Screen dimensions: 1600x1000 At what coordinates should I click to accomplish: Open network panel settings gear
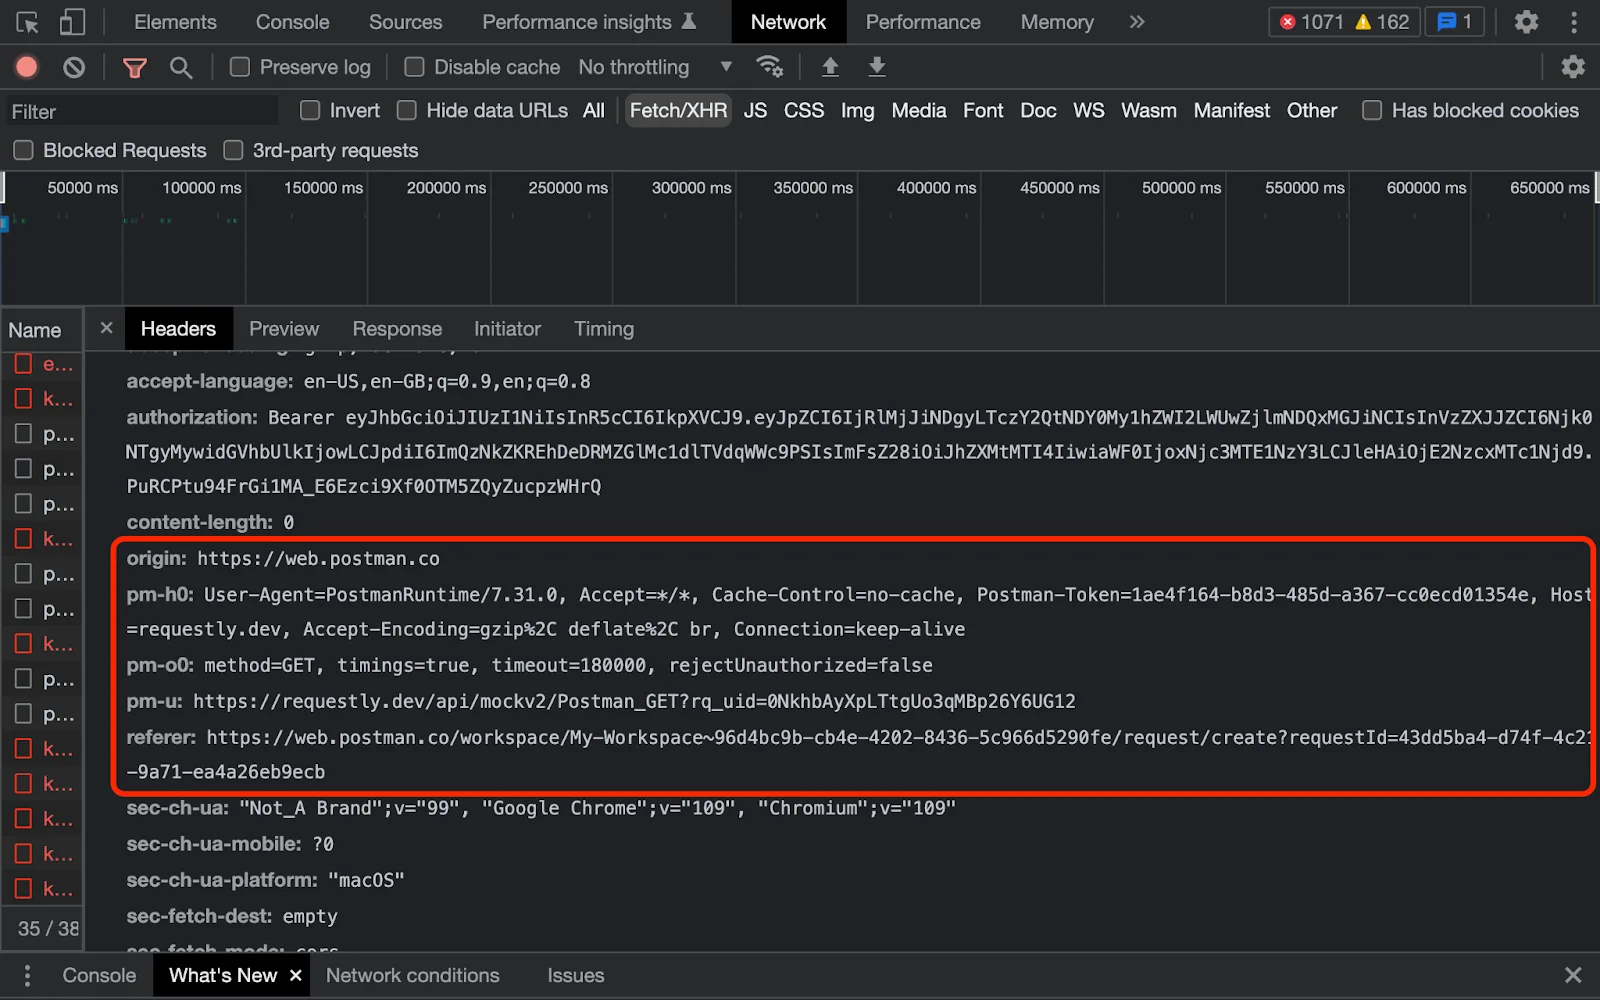[1573, 67]
